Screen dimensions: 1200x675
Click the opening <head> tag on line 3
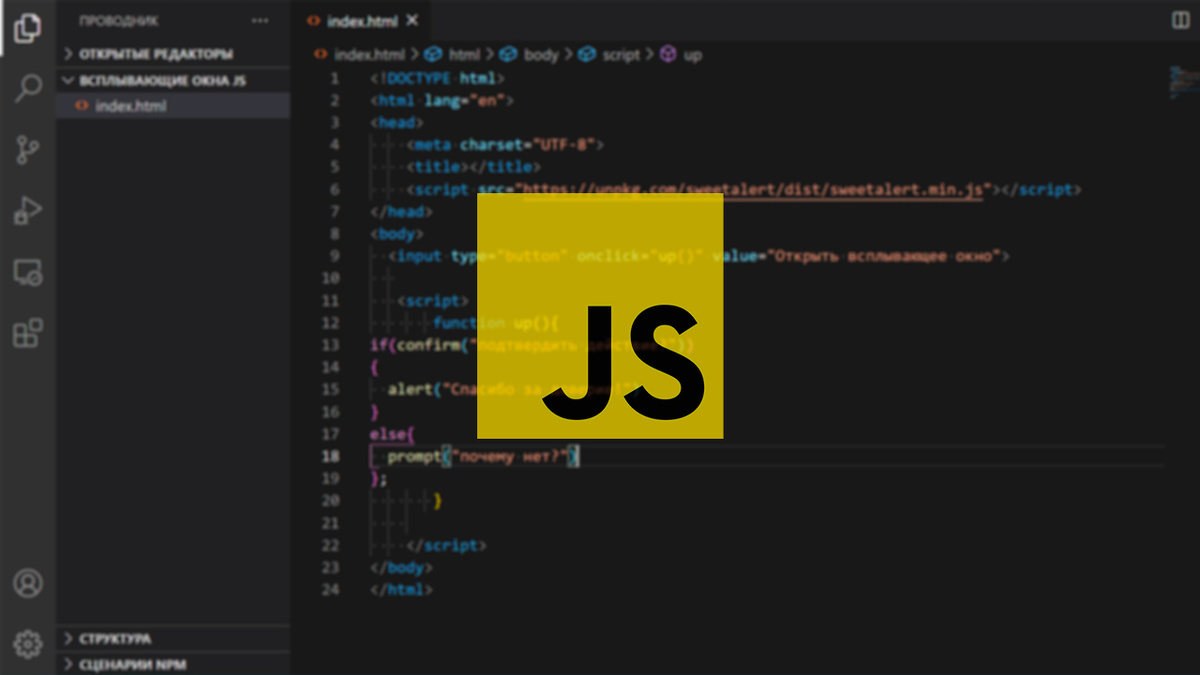coord(397,123)
